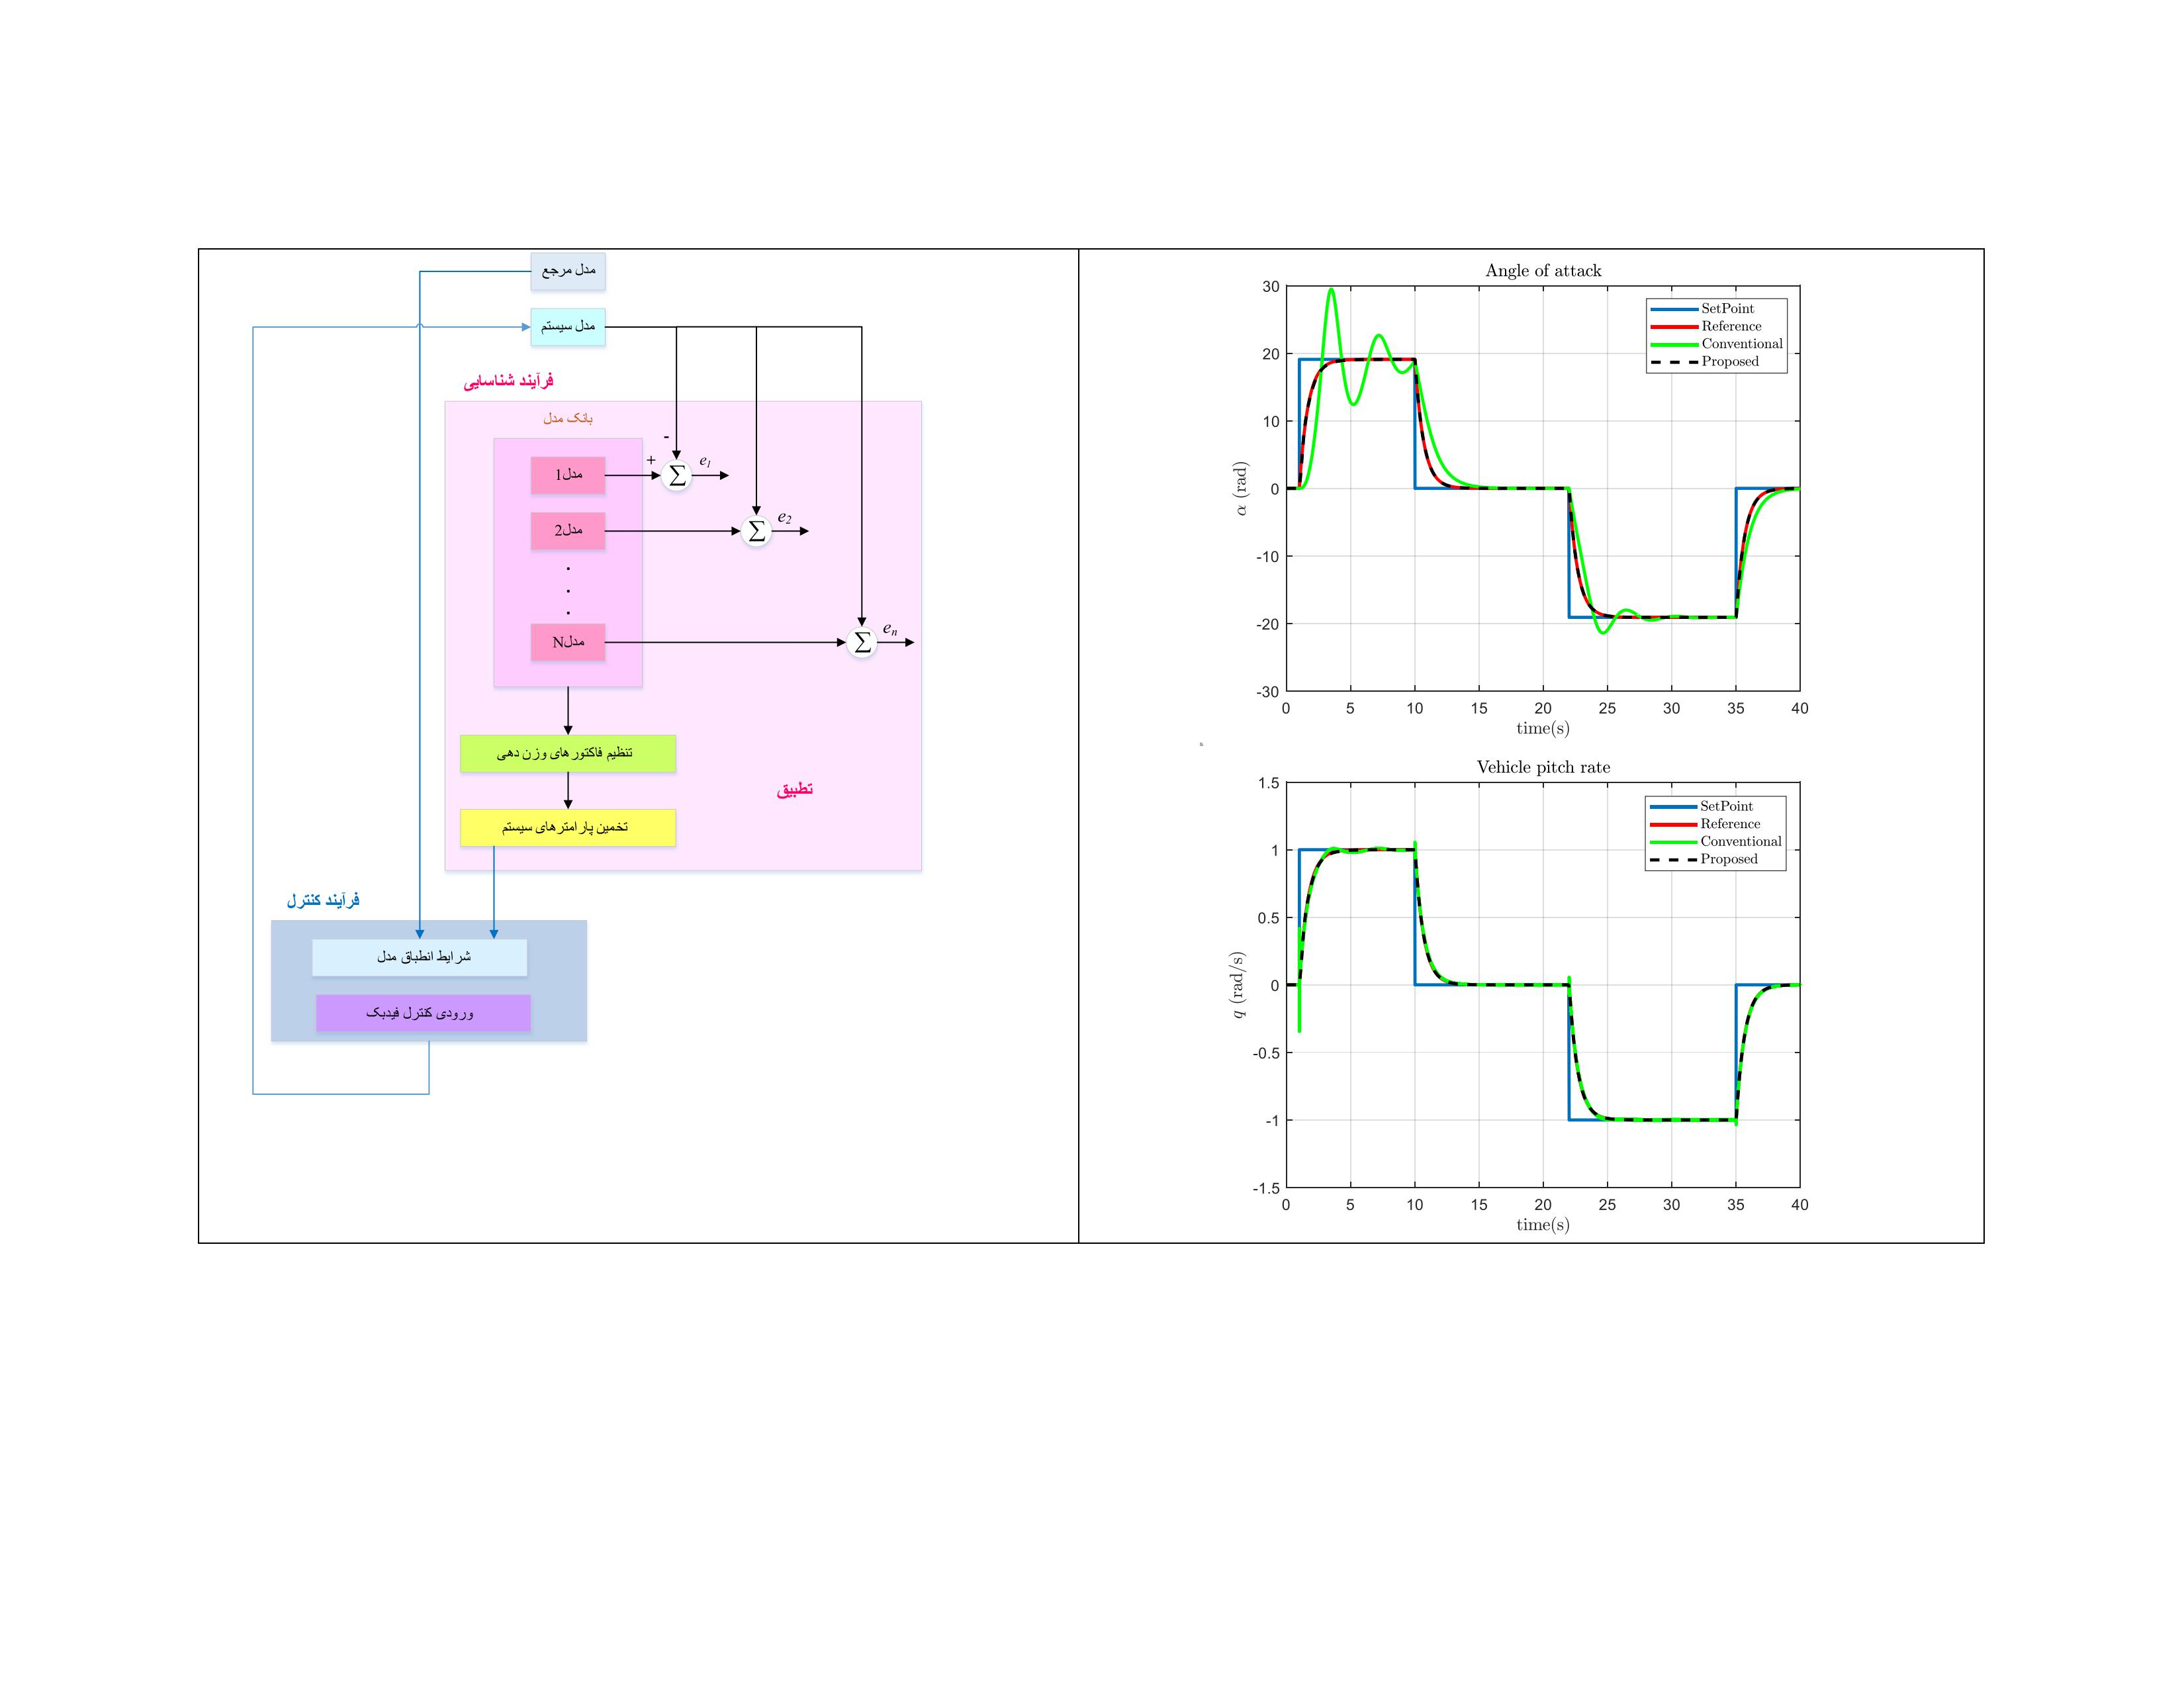Click Proposed entry in Vehicle pitch rate legend
2184x1688 pixels.
[1728, 859]
